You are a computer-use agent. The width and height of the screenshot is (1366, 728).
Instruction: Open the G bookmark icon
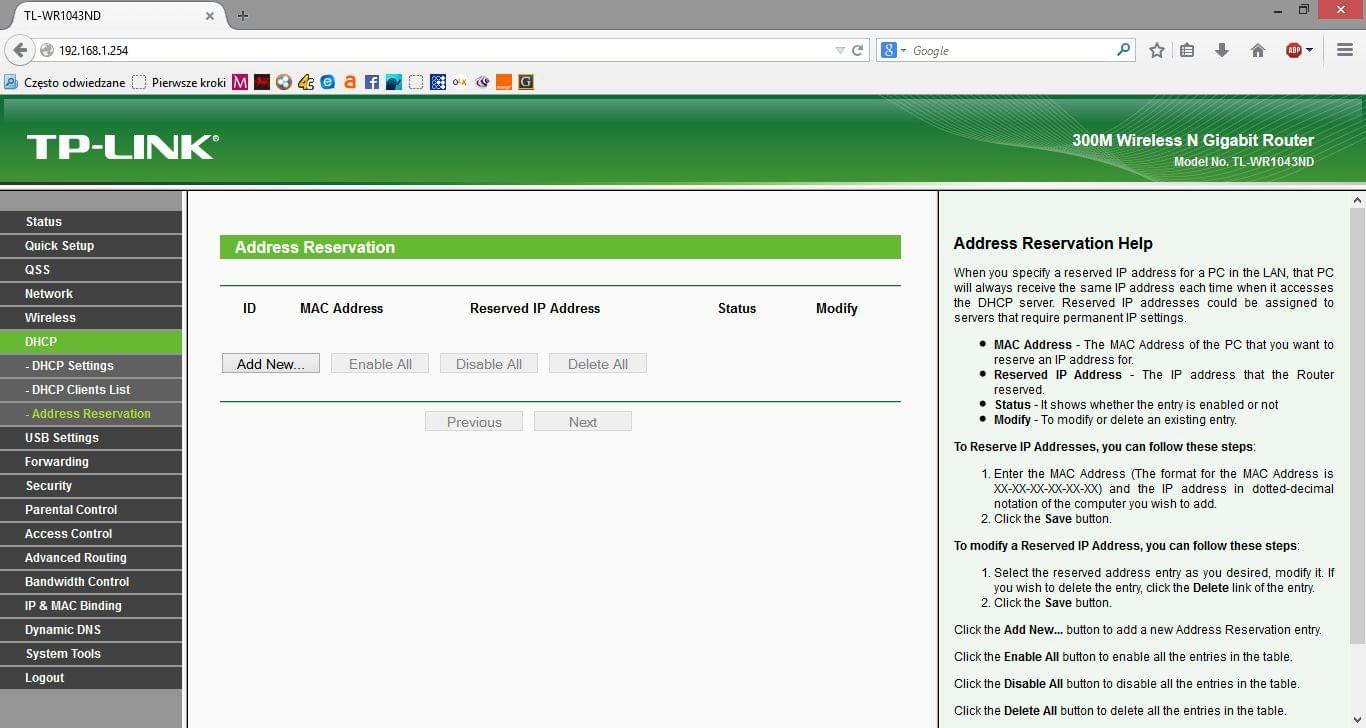(x=526, y=82)
